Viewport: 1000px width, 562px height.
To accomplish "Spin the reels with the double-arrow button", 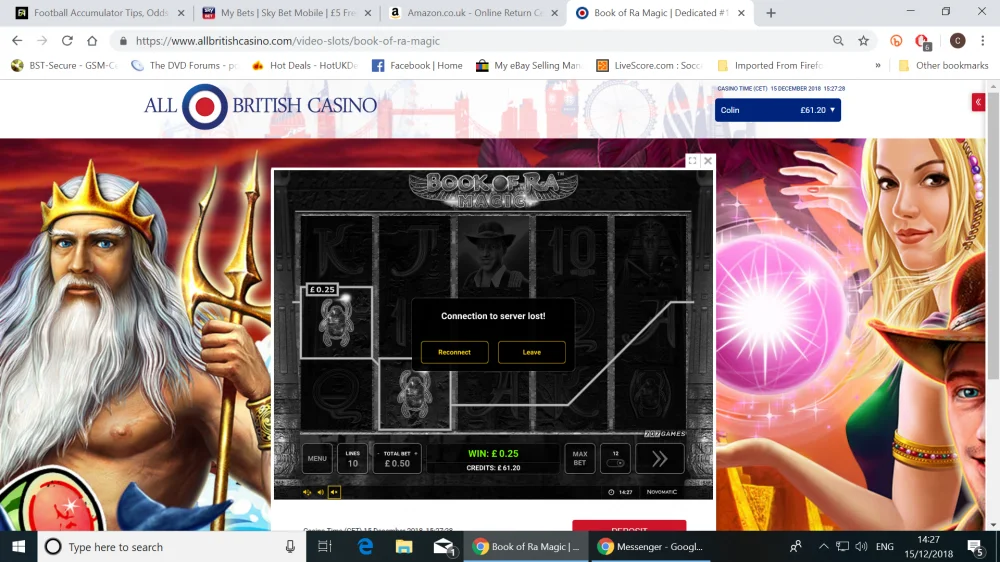I will pyautogui.click(x=659, y=458).
